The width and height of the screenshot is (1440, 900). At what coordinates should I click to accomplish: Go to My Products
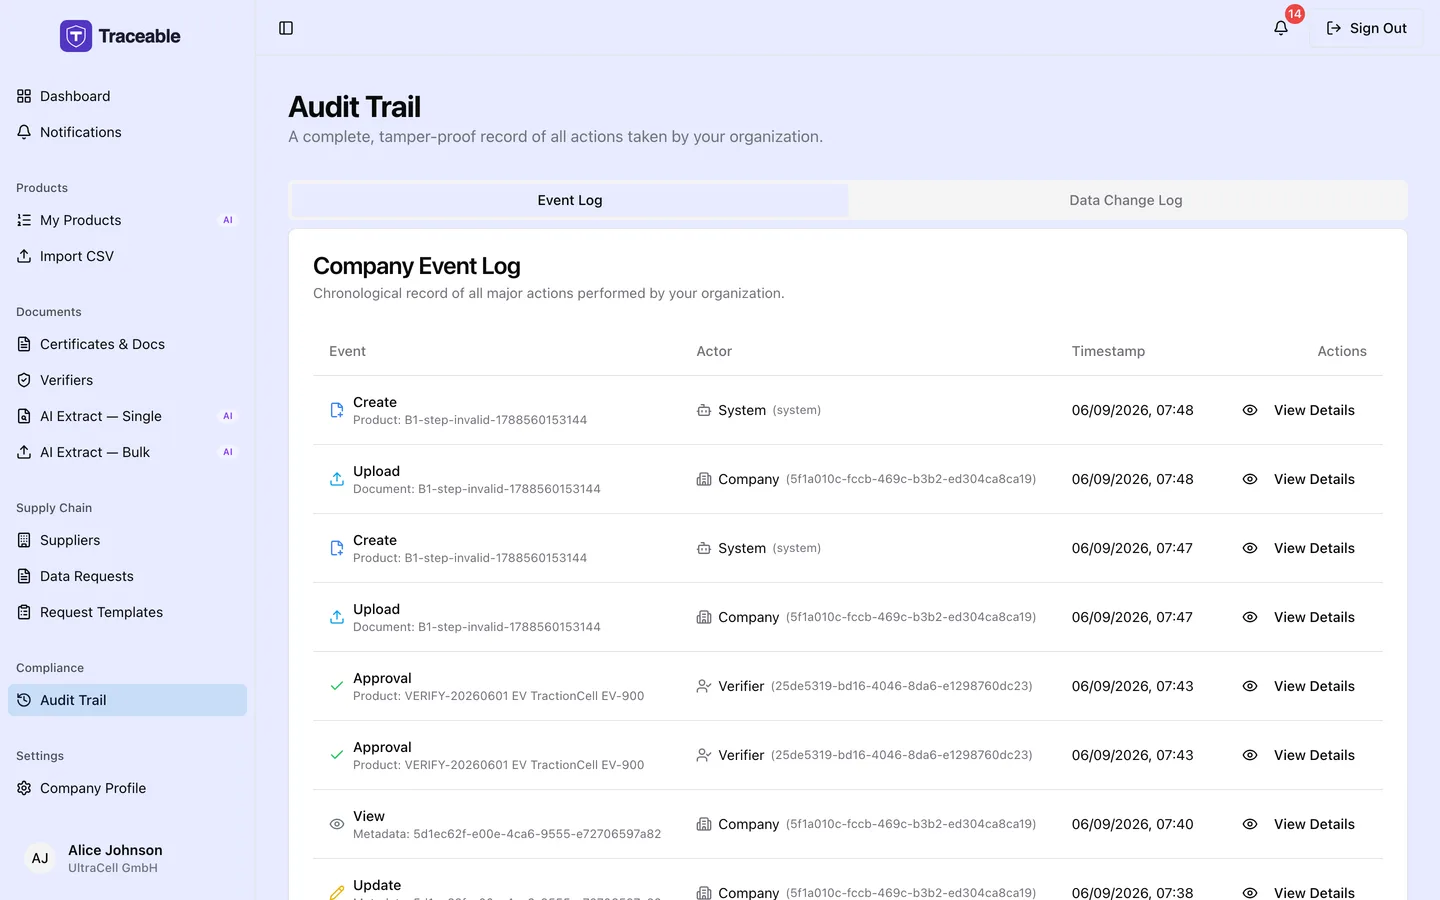[x=127, y=220]
